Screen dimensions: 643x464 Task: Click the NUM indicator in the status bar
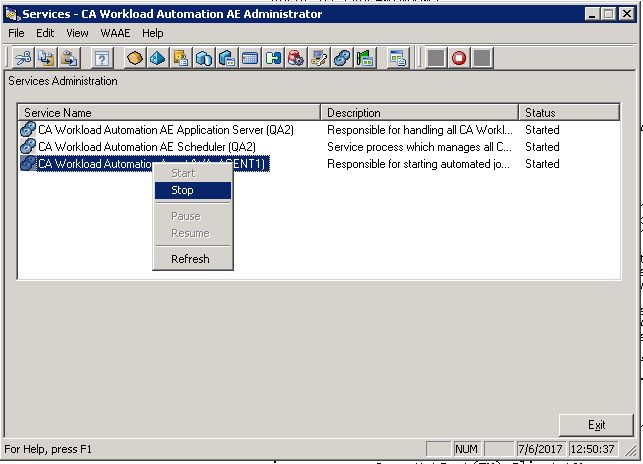point(466,449)
